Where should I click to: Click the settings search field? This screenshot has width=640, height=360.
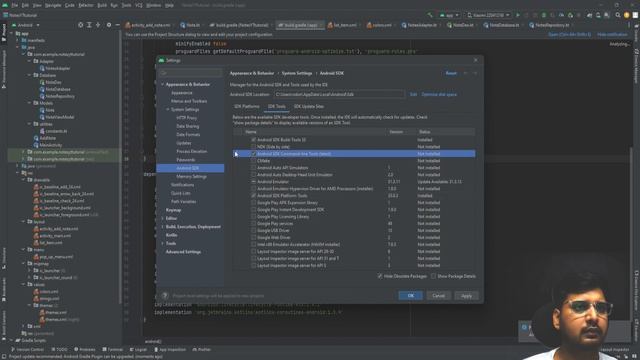pyautogui.click(x=191, y=73)
